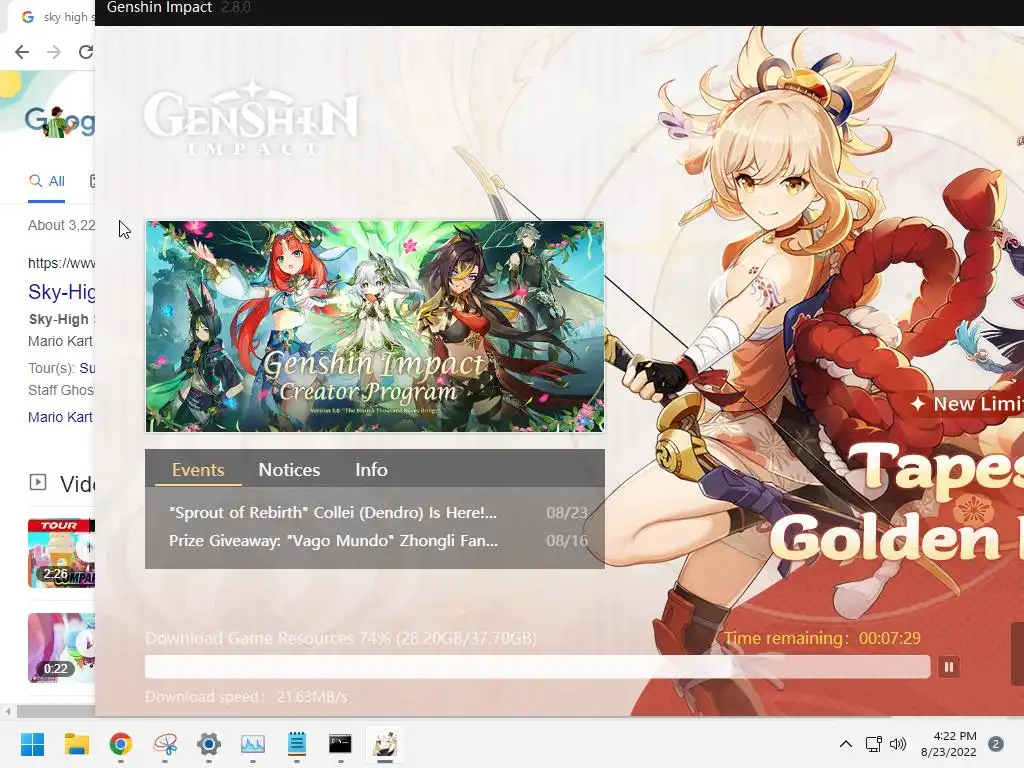
Task: Click the 08/23 date in events list
Action: [x=567, y=513]
